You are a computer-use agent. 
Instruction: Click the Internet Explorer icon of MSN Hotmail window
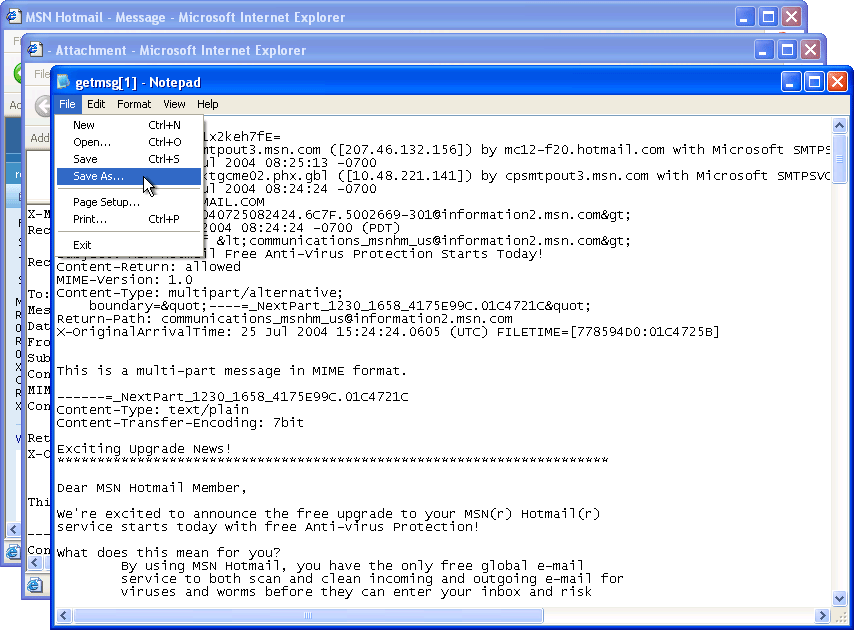pos(15,17)
